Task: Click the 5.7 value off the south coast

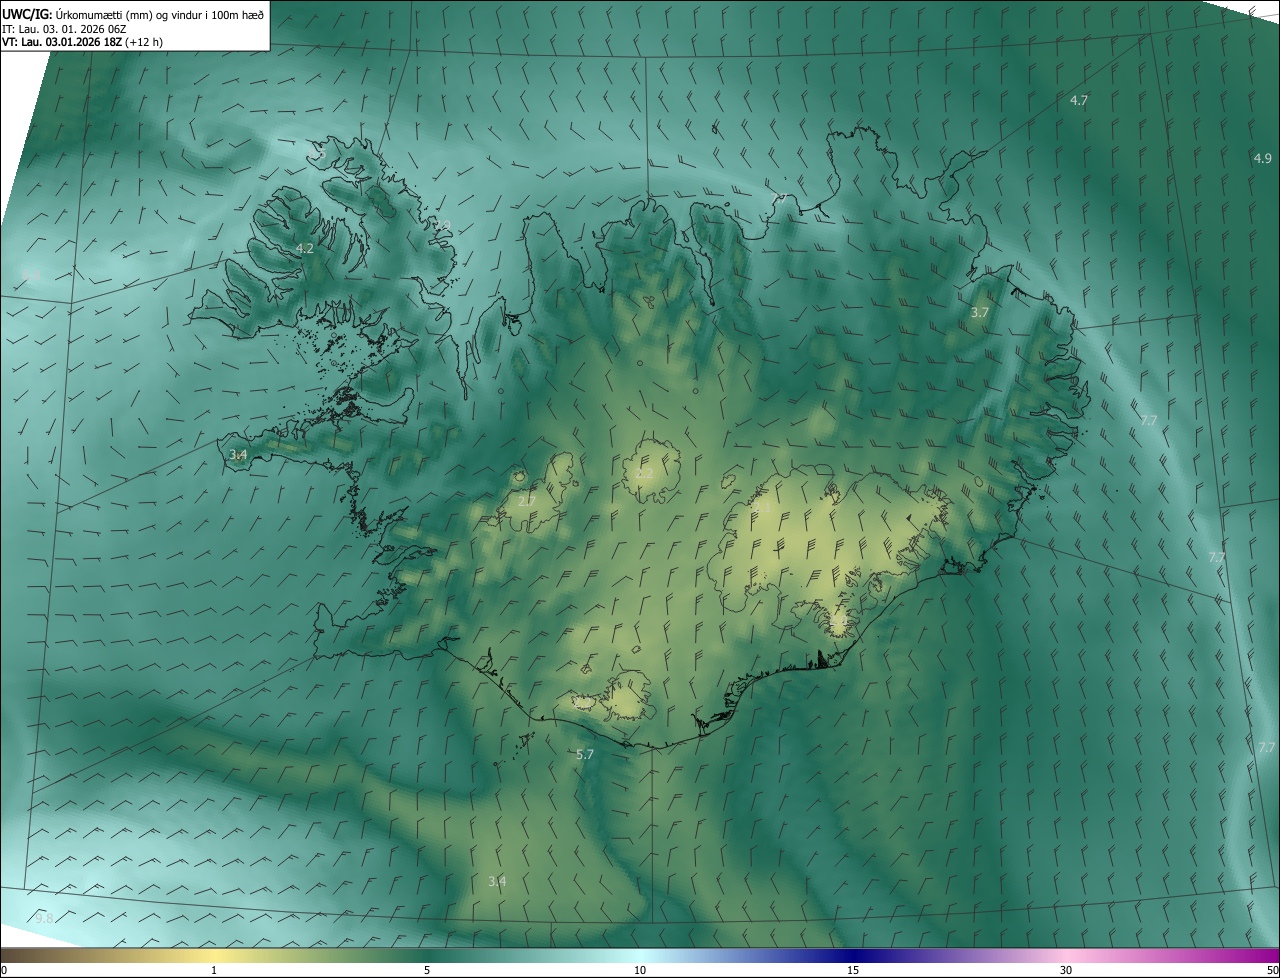Action: point(586,754)
